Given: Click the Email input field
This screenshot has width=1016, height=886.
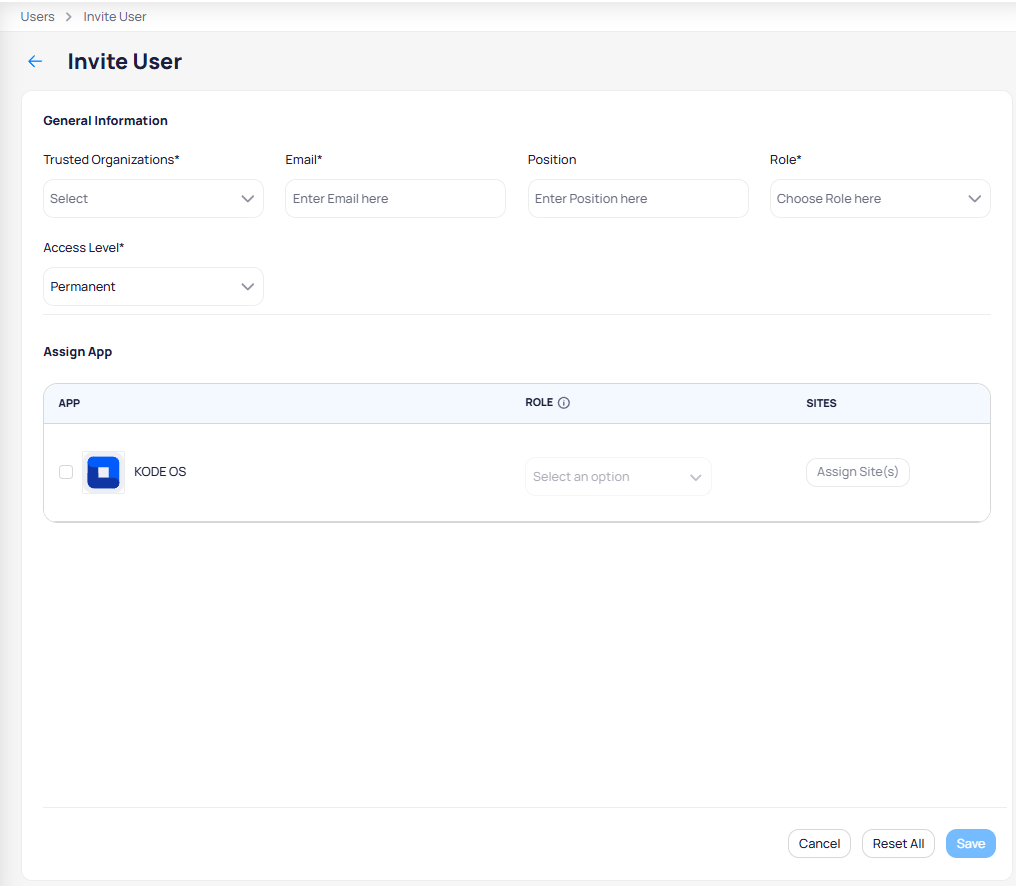Looking at the screenshot, I should [x=395, y=198].
